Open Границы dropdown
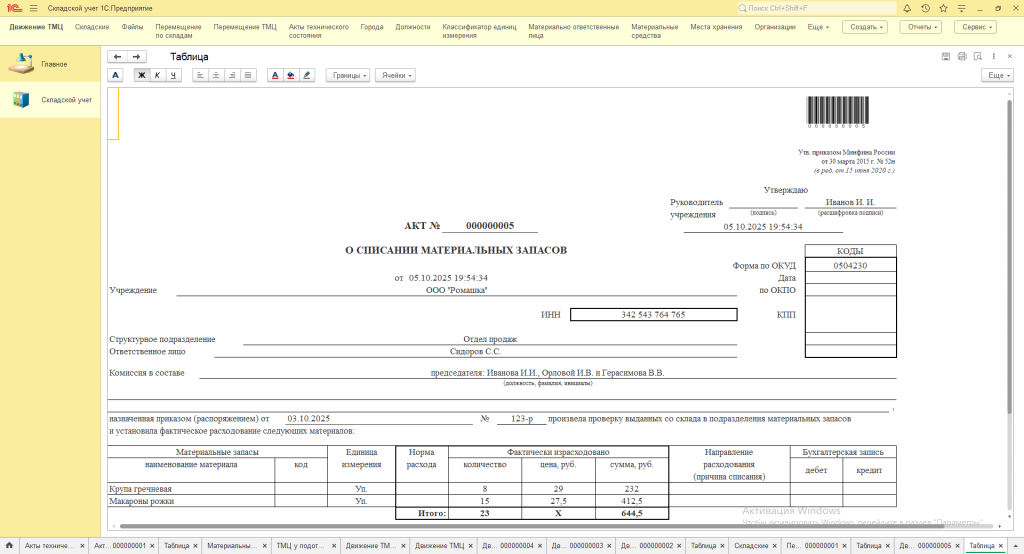 [x=349, y=75]
